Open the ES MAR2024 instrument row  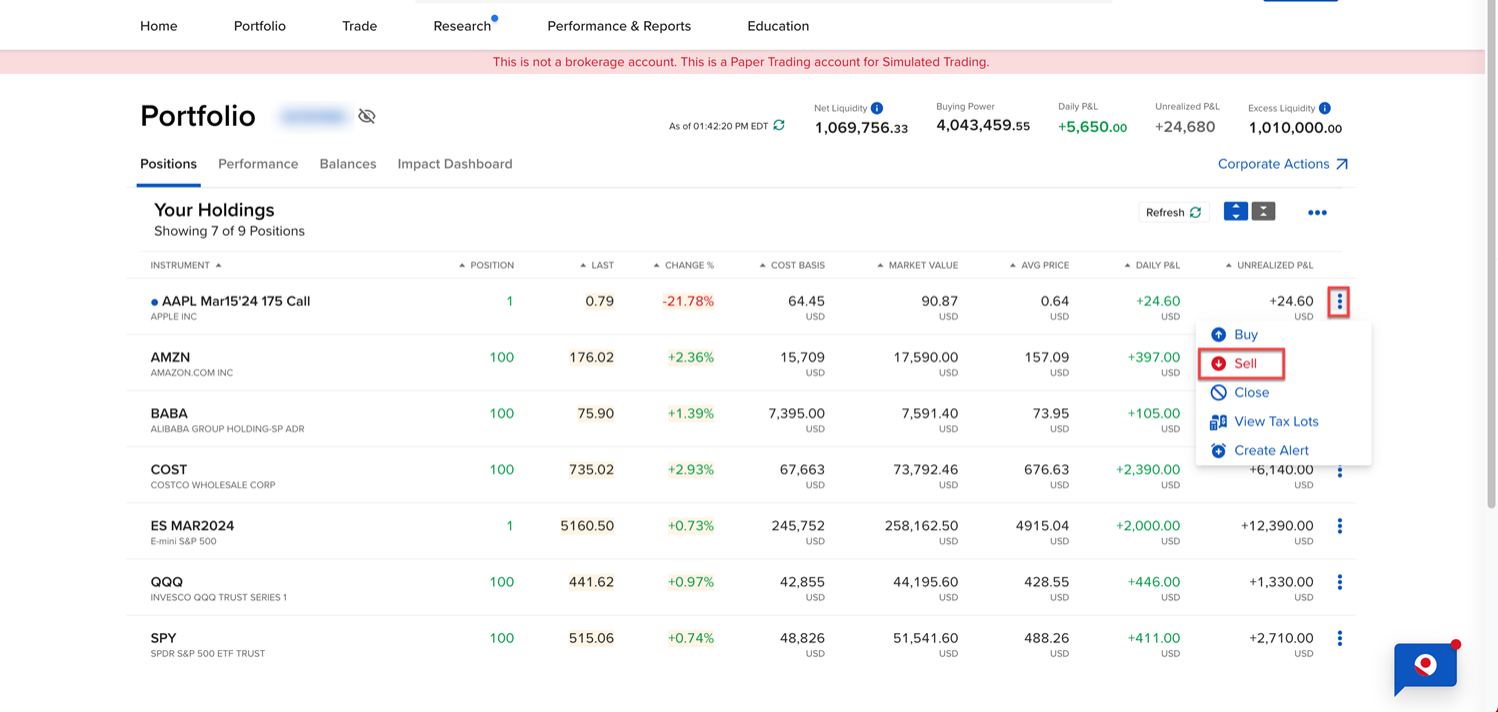192,525
